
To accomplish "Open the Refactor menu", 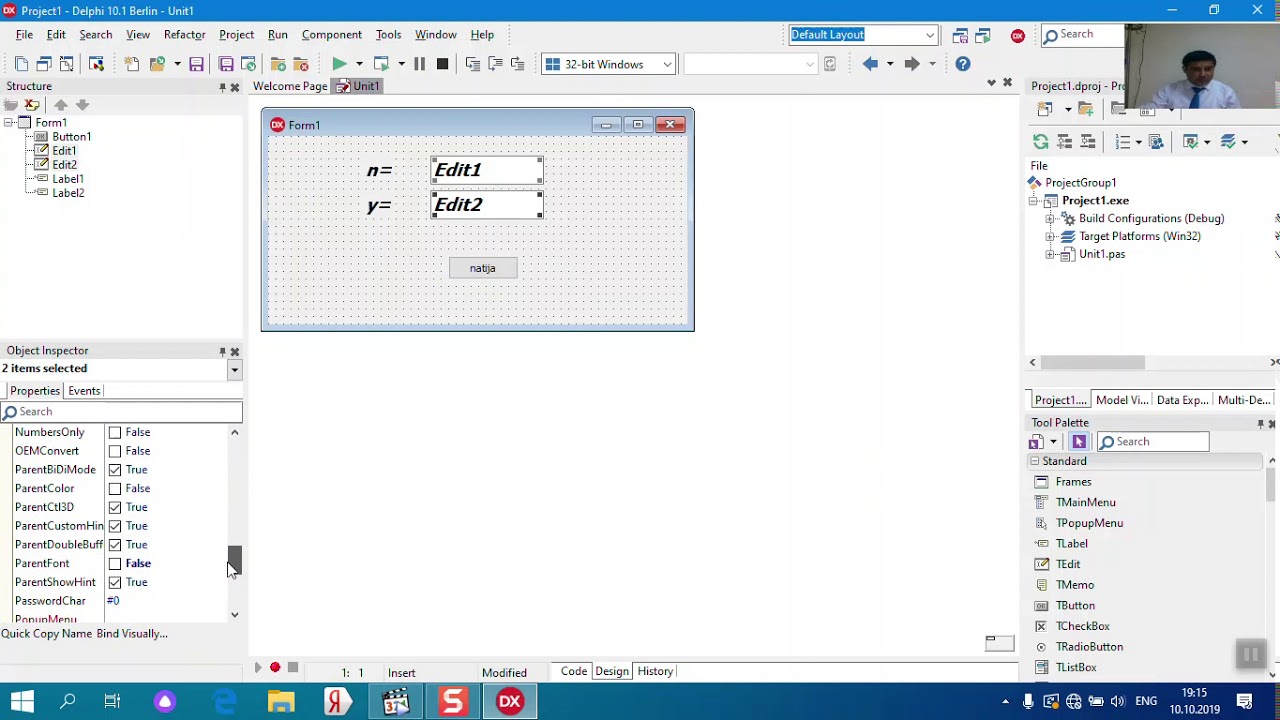I will [184, 35].
